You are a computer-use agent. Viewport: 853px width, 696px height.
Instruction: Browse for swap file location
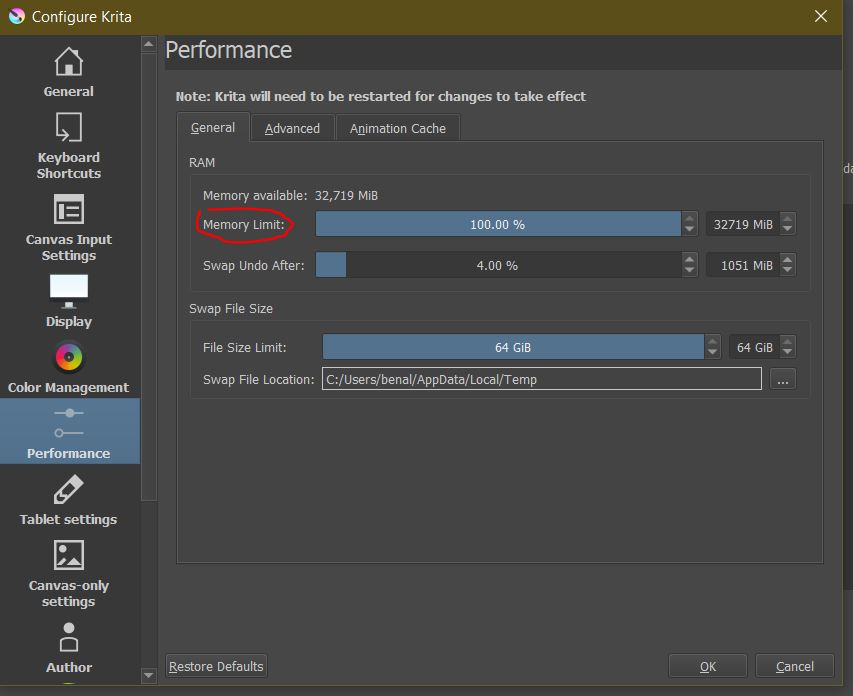(x=783, y=379)
